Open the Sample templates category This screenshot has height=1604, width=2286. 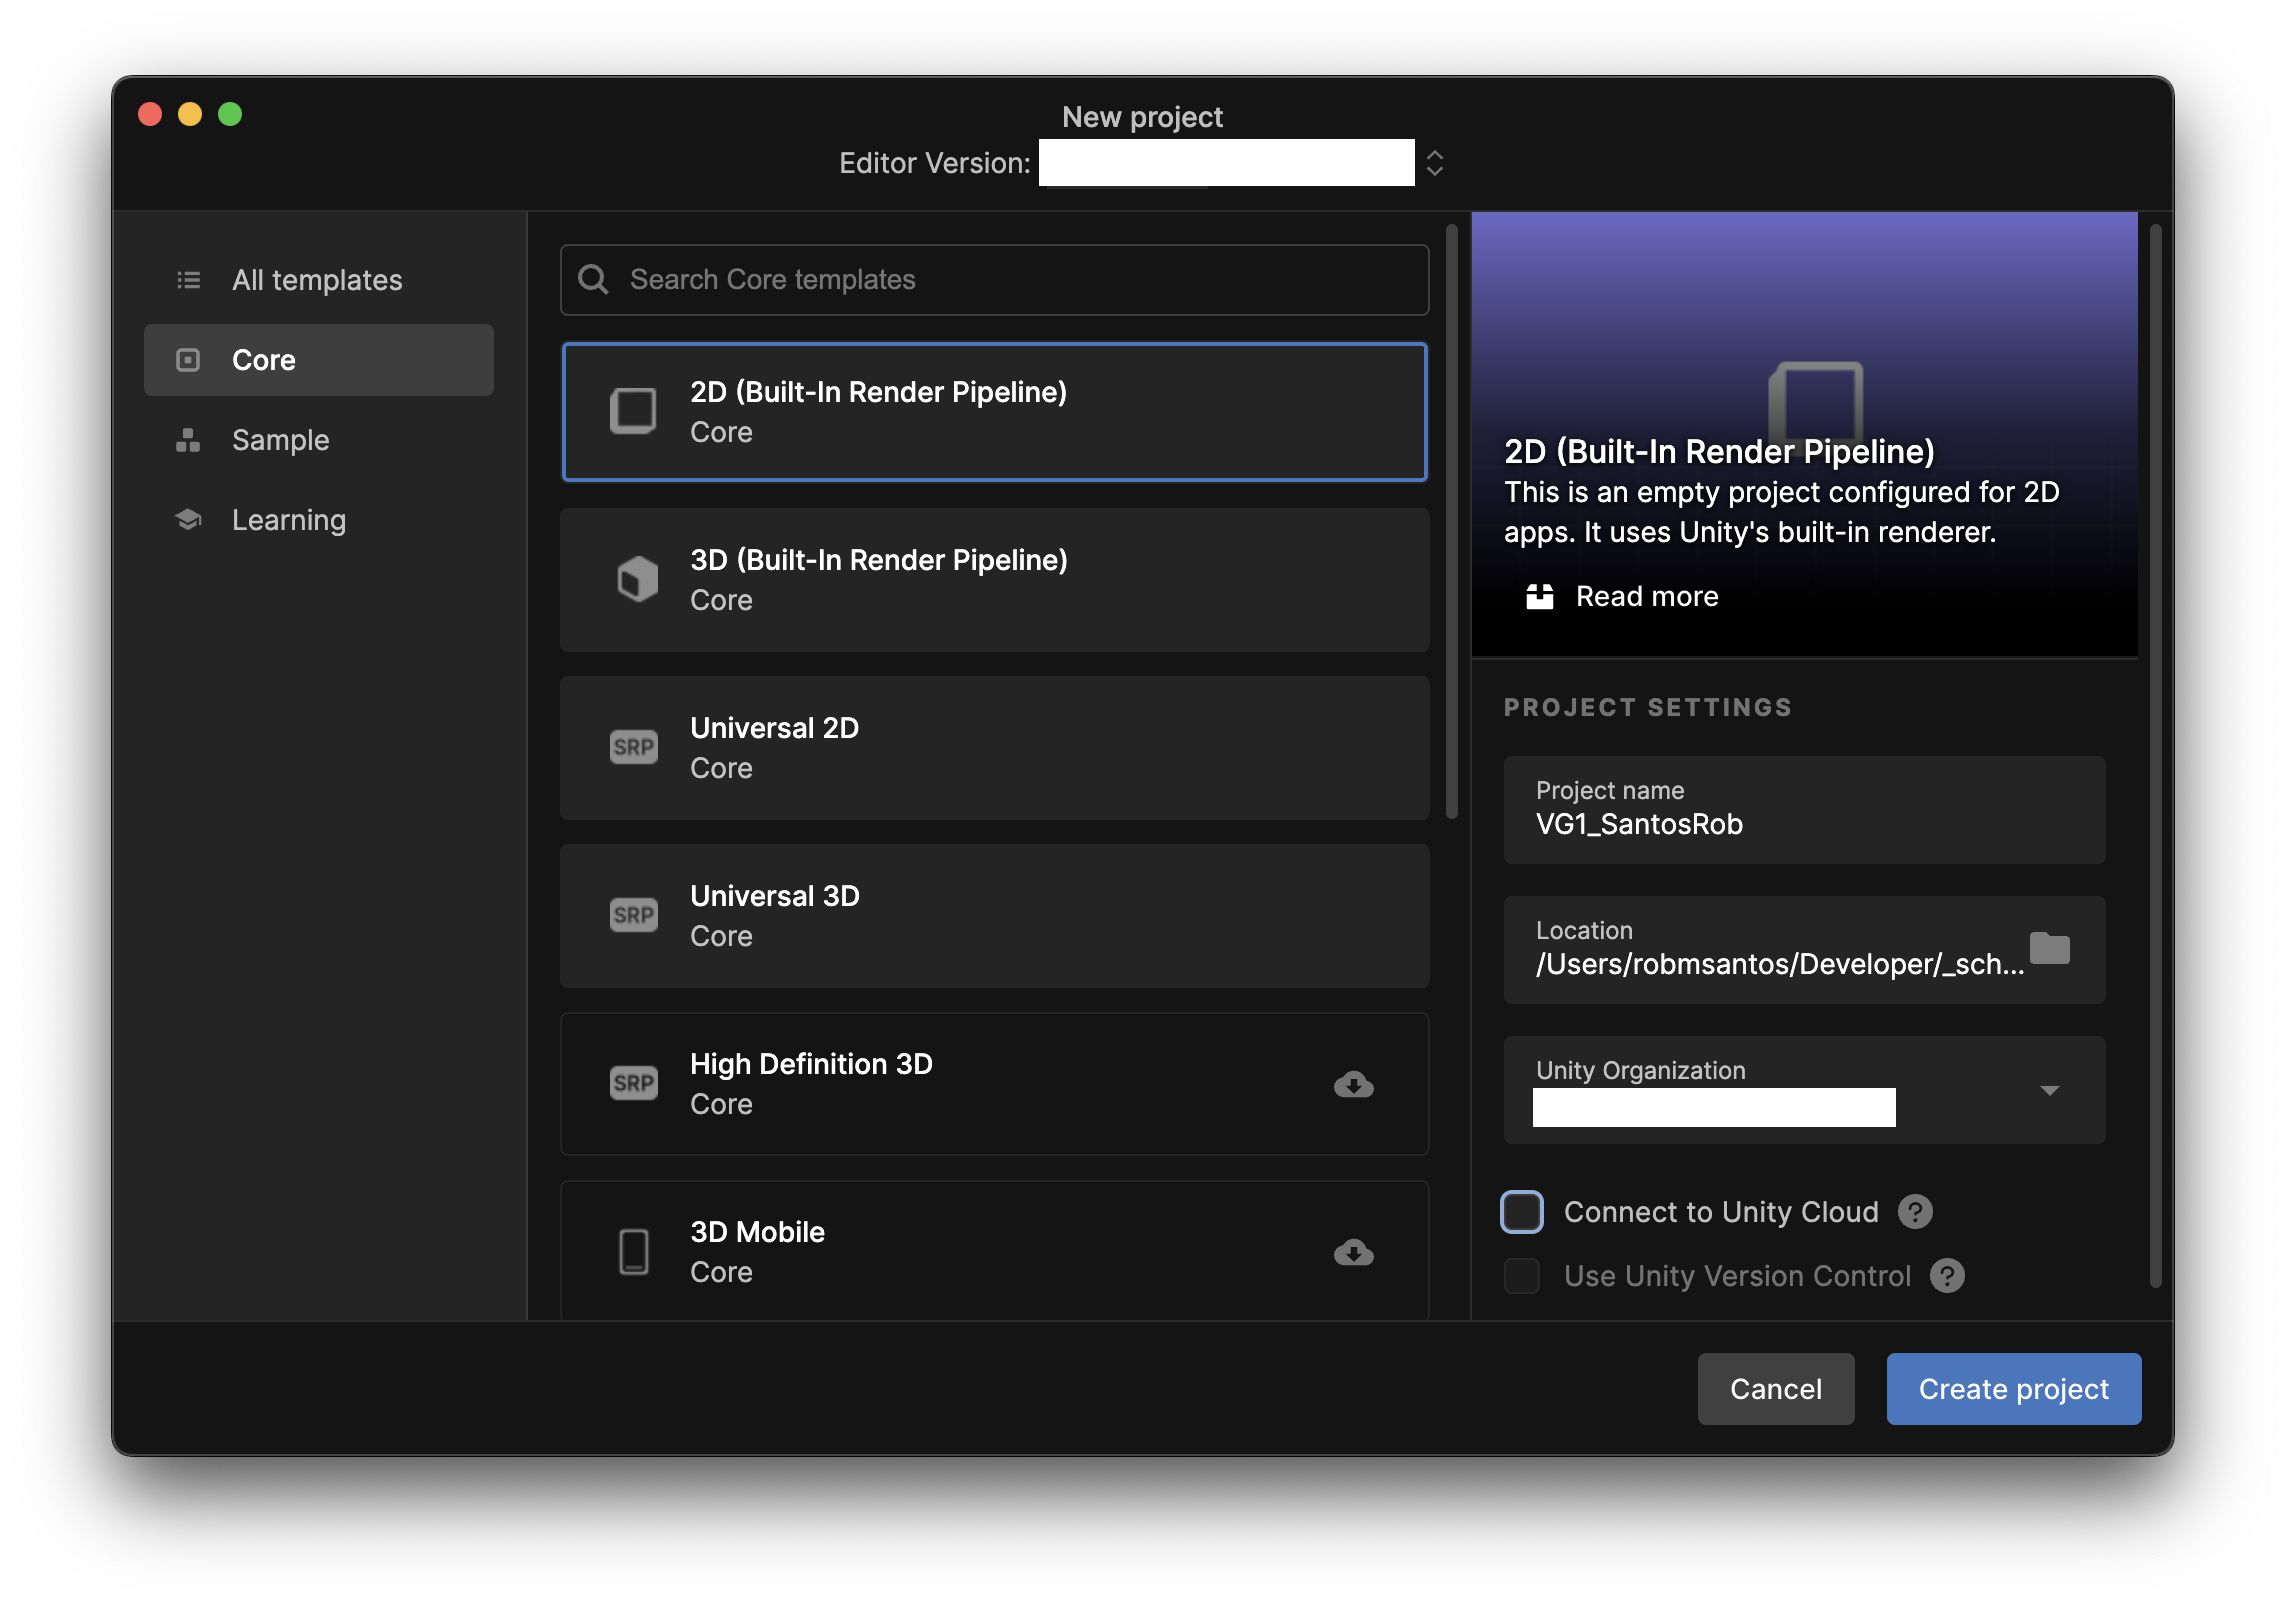[280, 440]
